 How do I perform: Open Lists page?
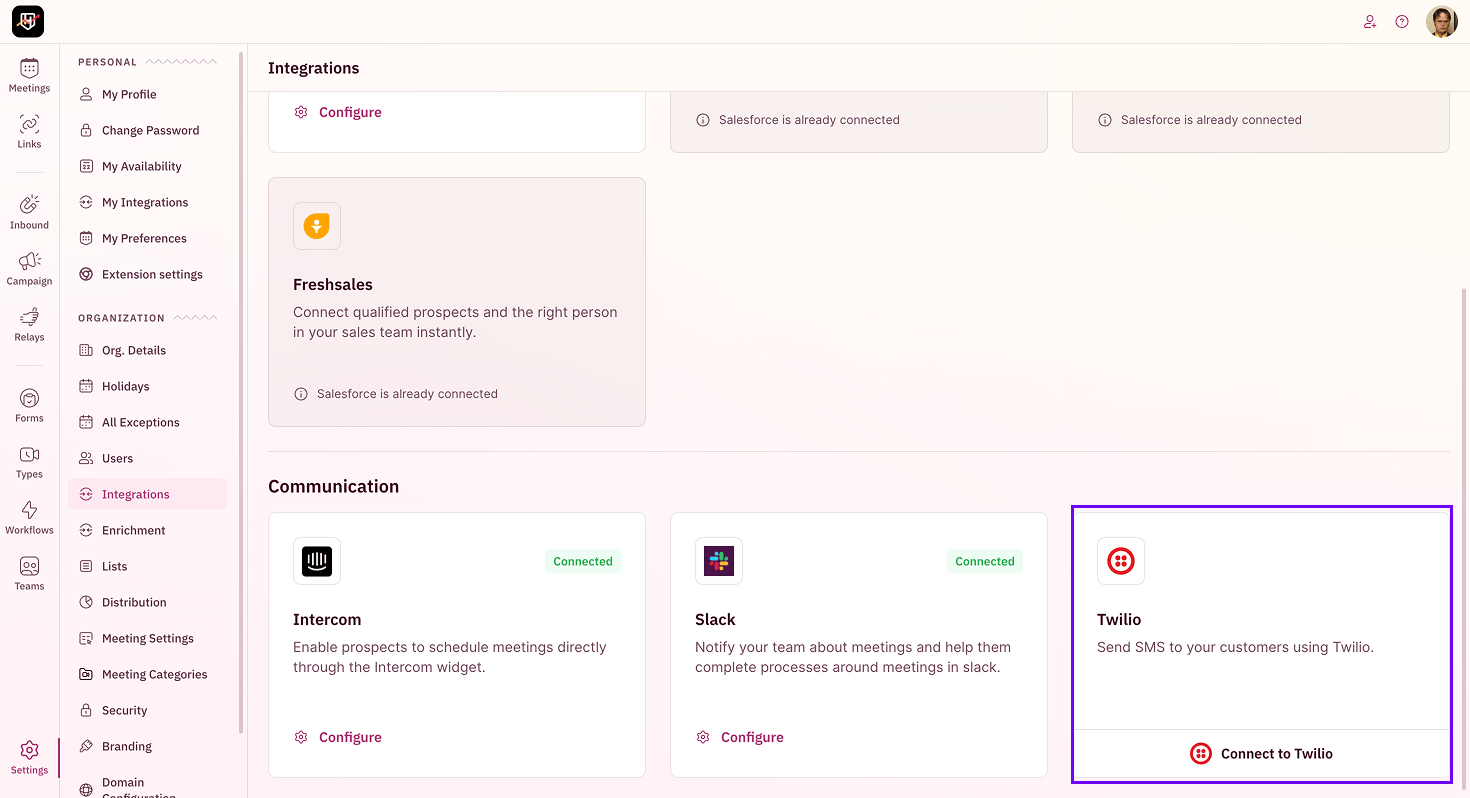point(148,566)
